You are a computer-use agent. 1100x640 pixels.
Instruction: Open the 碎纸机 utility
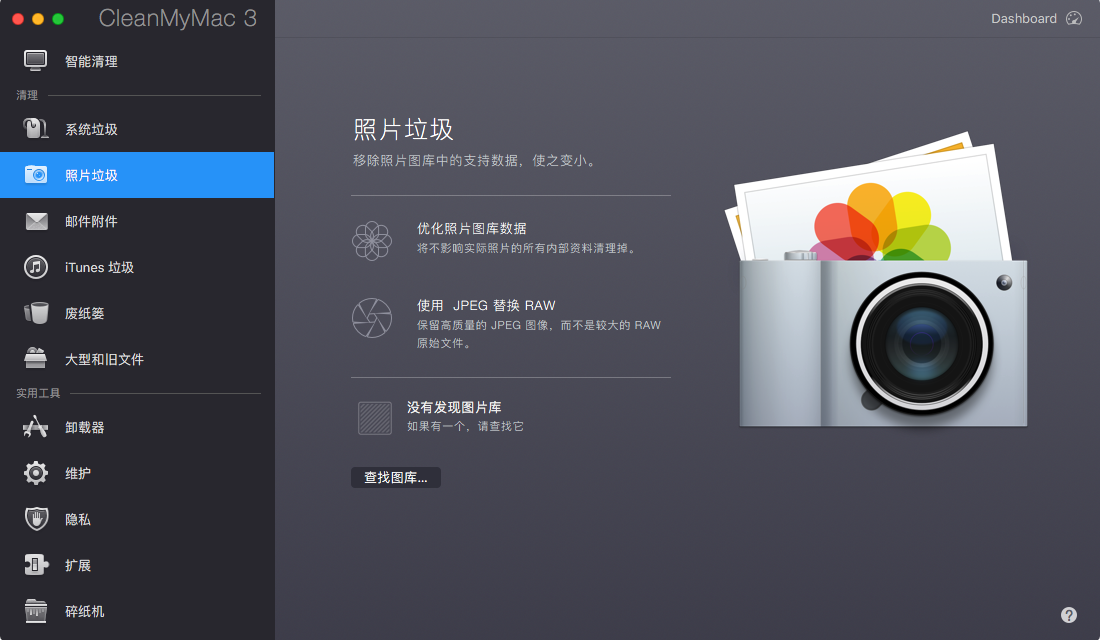point(137,611)
